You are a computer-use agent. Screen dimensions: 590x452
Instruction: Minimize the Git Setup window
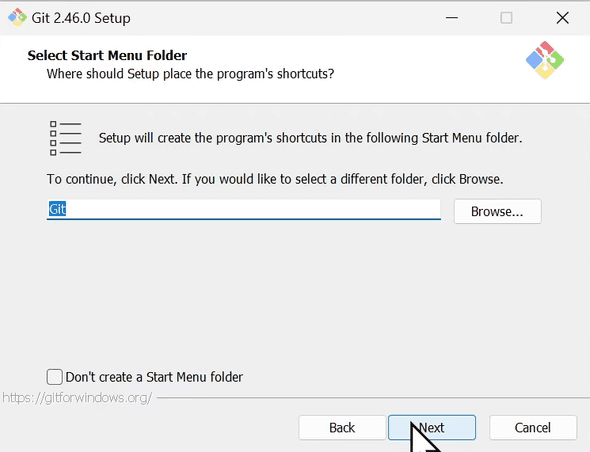[452, 18]
